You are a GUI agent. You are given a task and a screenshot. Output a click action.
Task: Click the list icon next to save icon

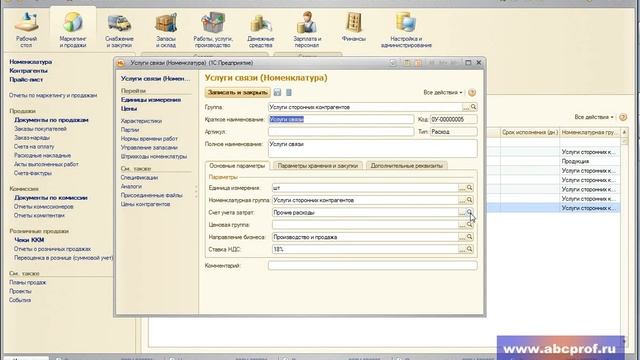289,93
